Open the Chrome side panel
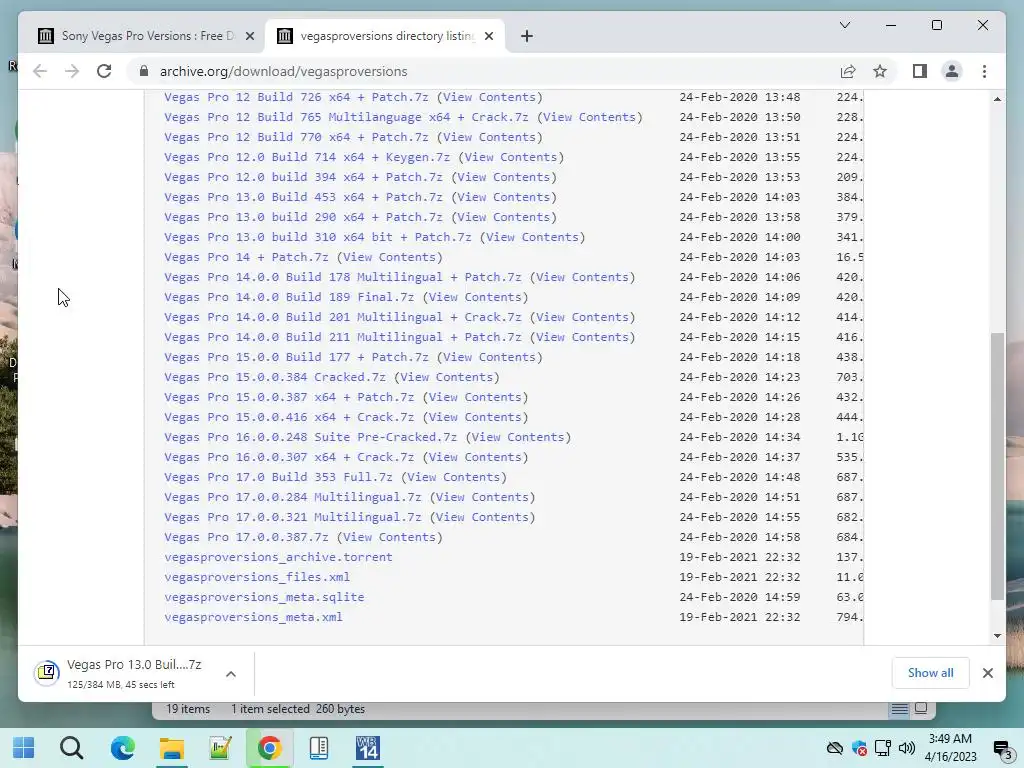 (x=920, y=71)
